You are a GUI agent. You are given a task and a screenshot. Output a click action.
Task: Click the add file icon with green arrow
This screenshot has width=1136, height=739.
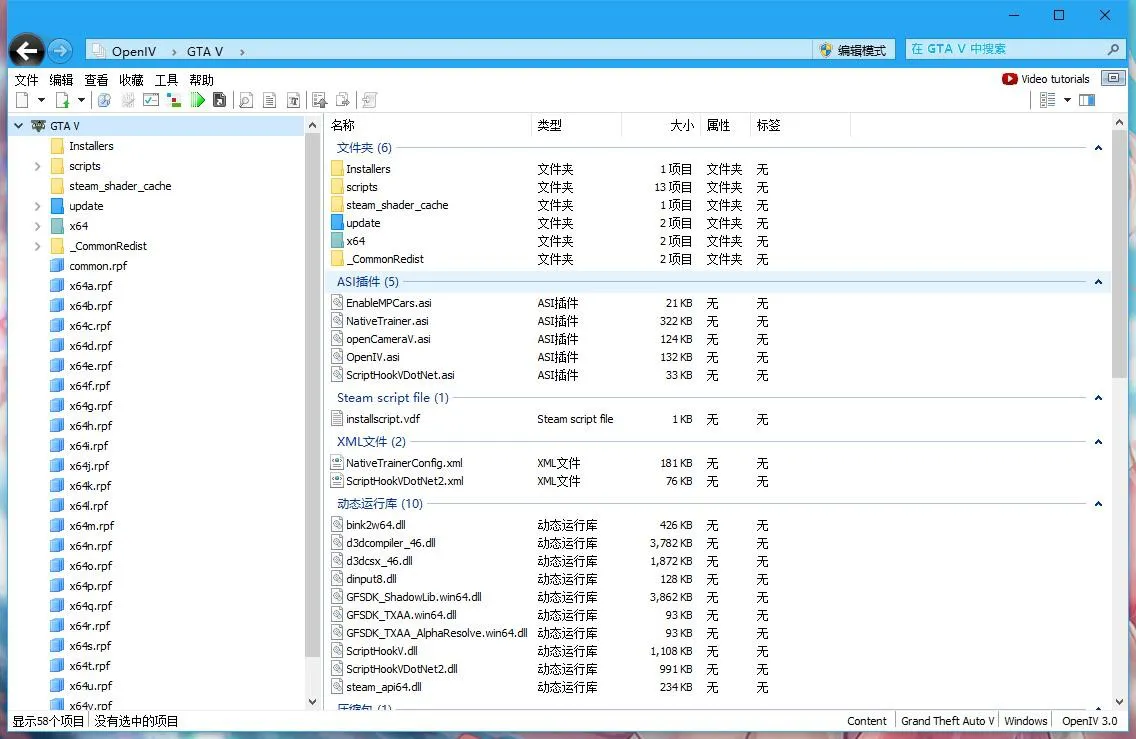click(x=62, y=100)
